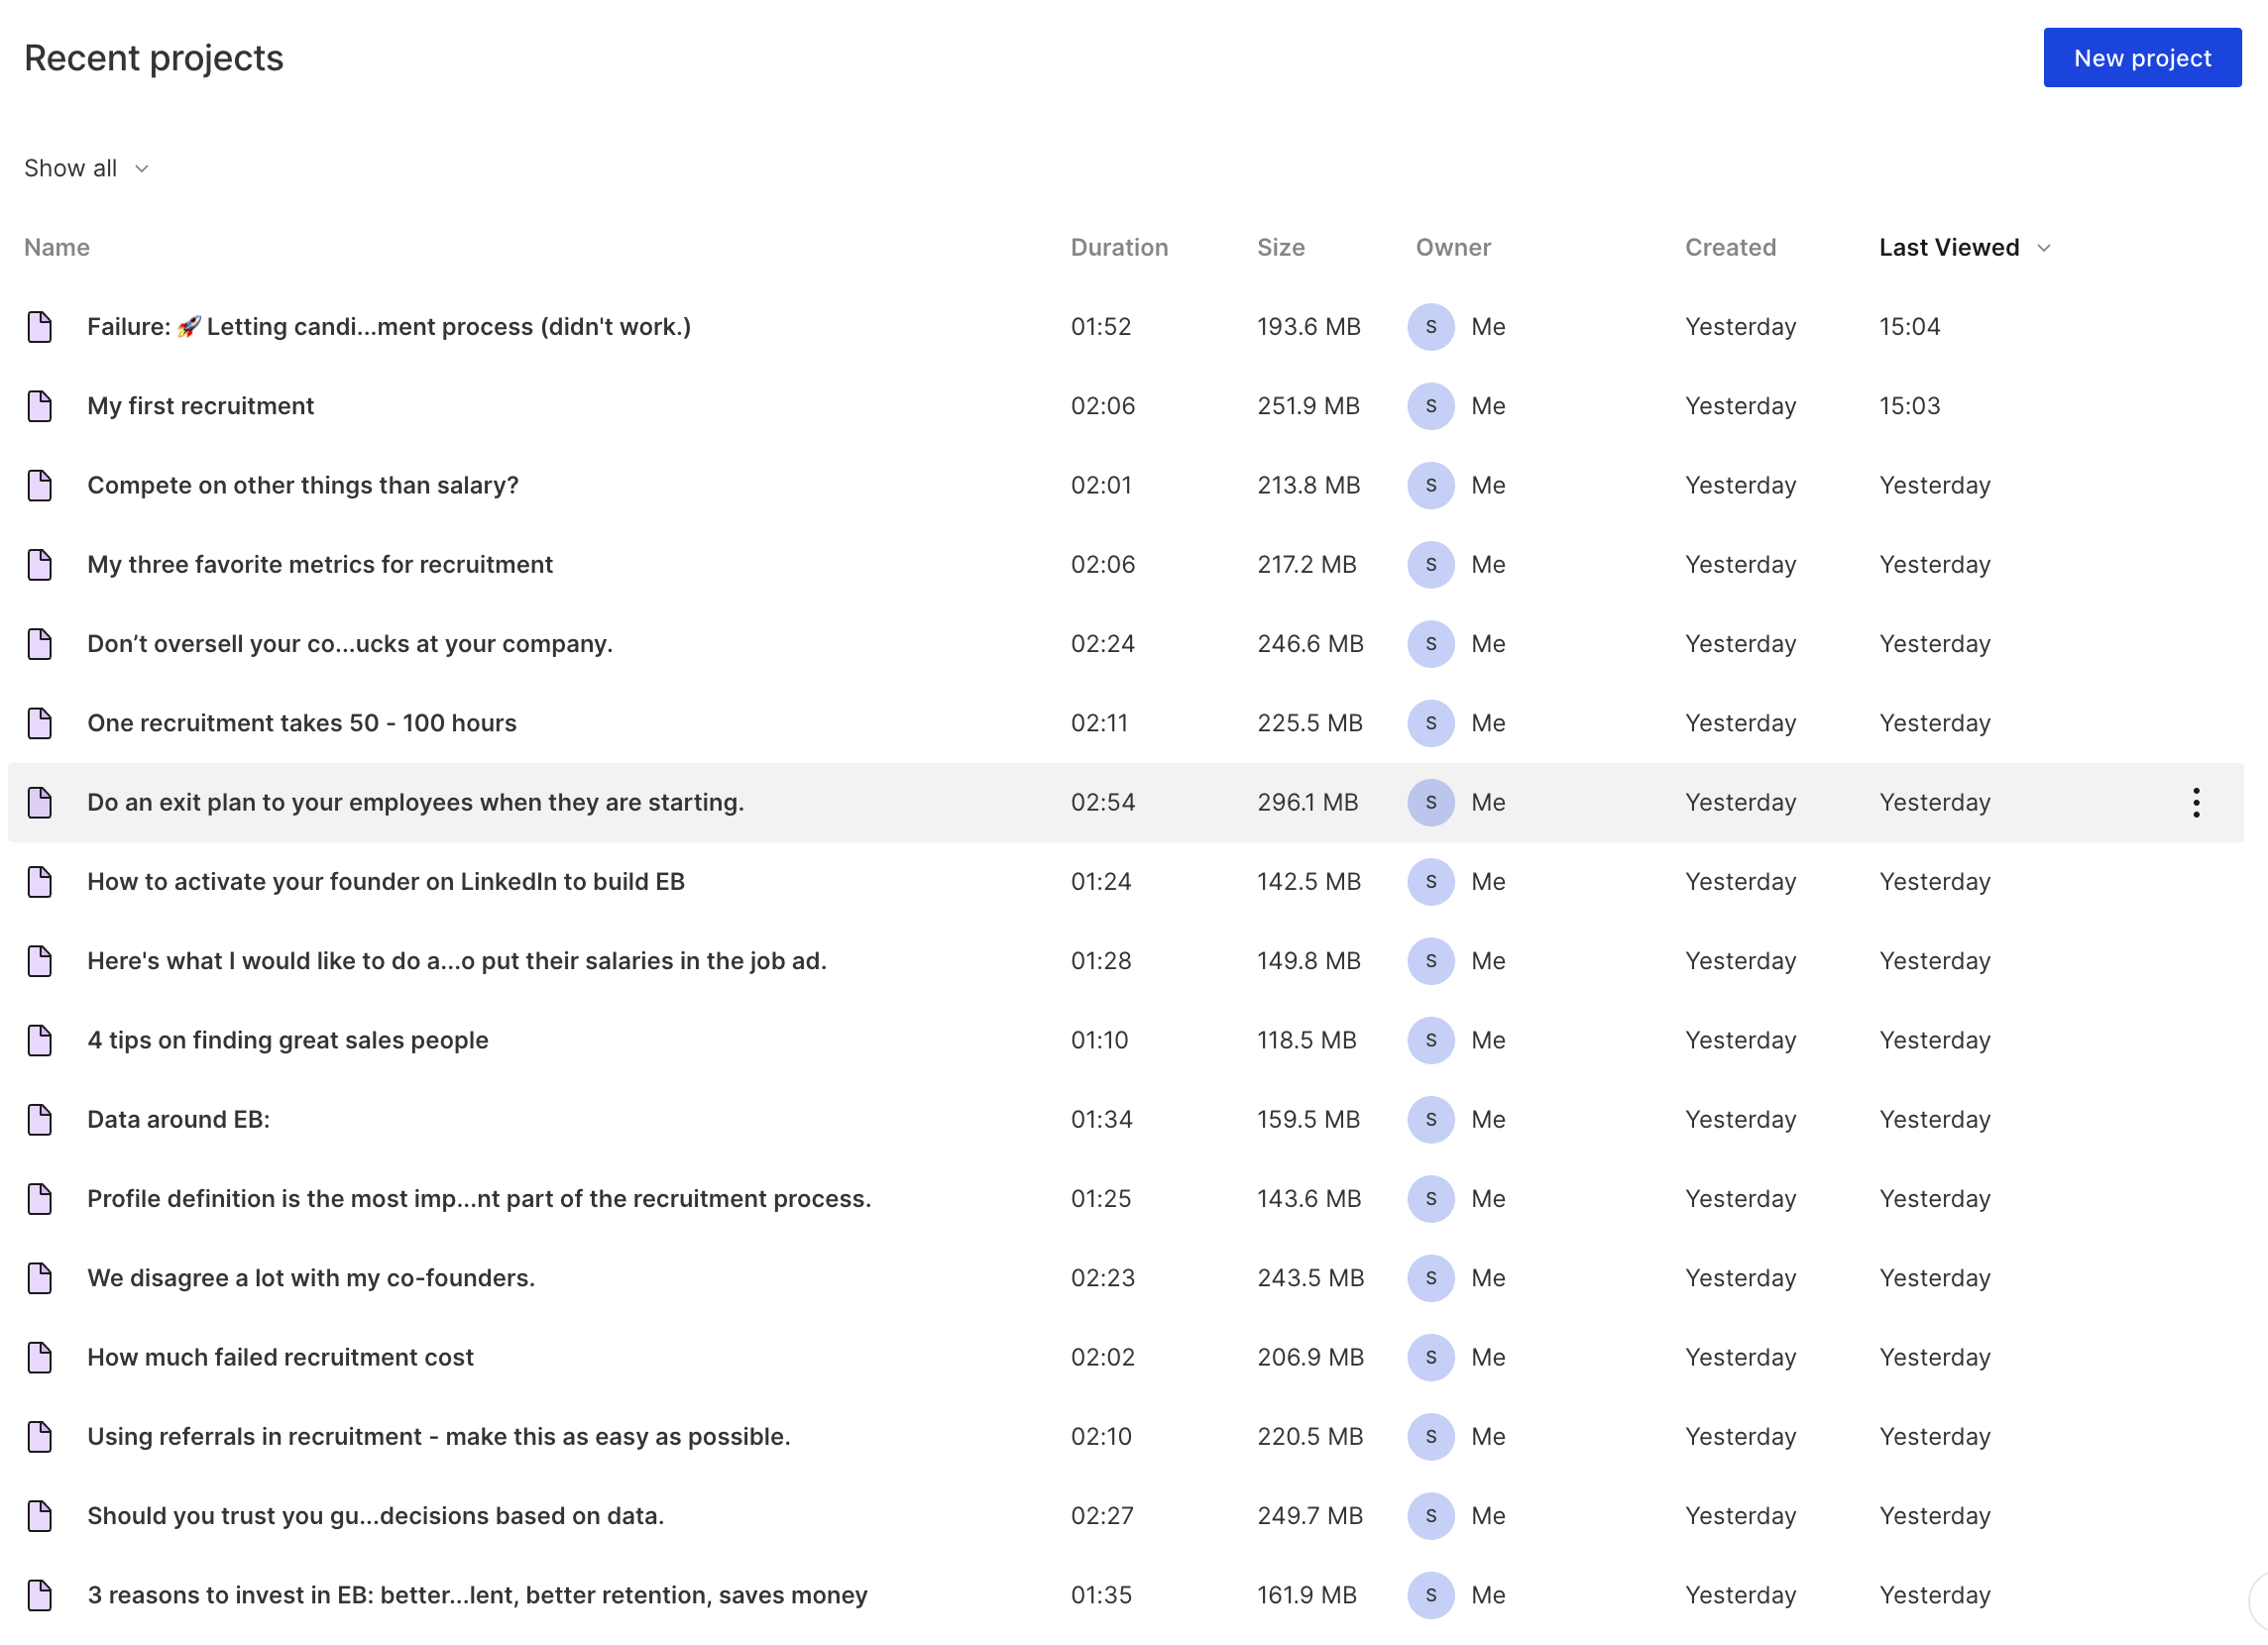Open '3 reasons to invest in EB' project
The width and height of the screenshot is (2268, 1645).
pyautogui.click(x=477, y=1595)
